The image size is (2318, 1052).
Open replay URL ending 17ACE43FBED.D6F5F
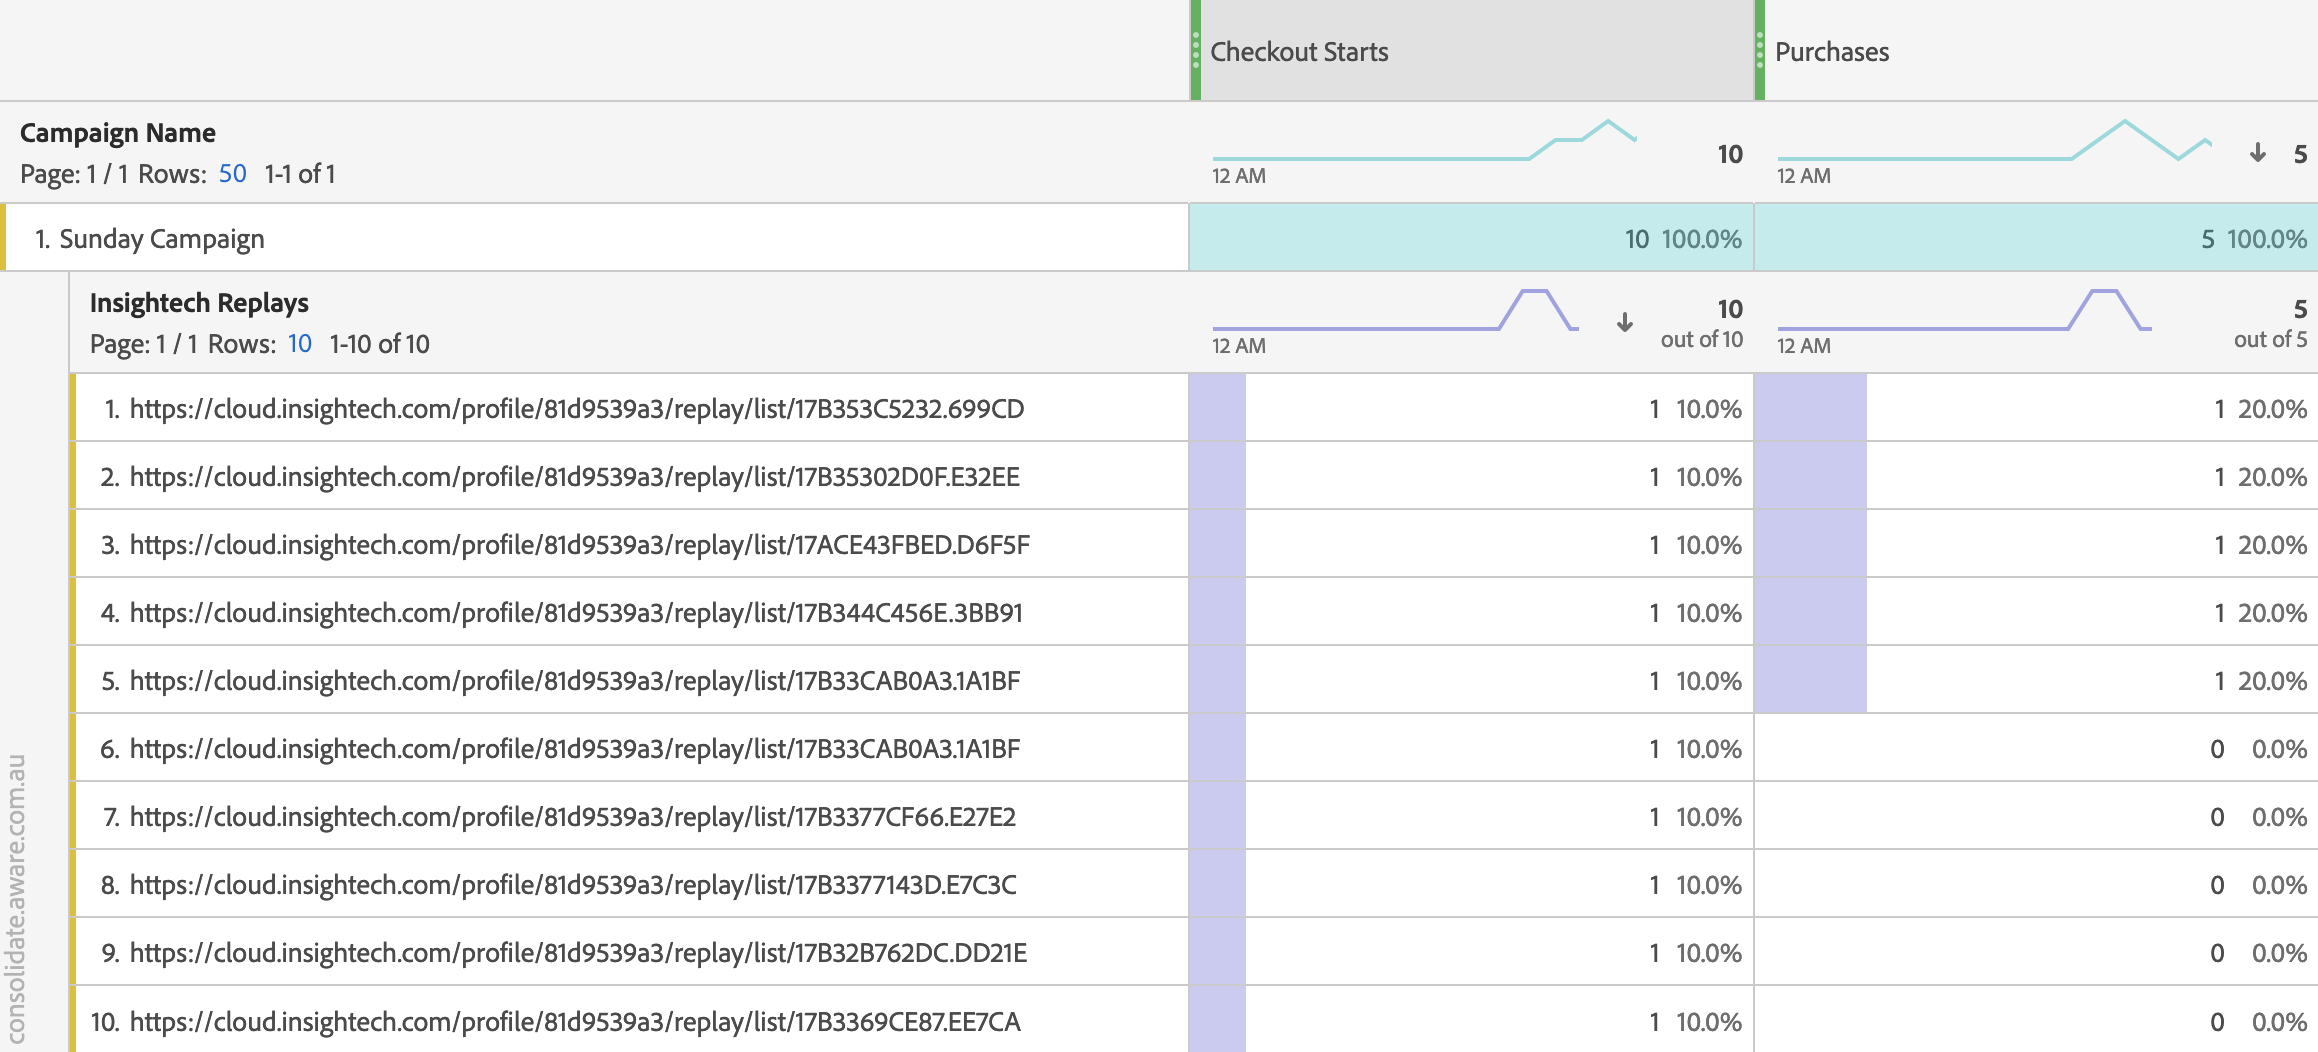[579, 545]
